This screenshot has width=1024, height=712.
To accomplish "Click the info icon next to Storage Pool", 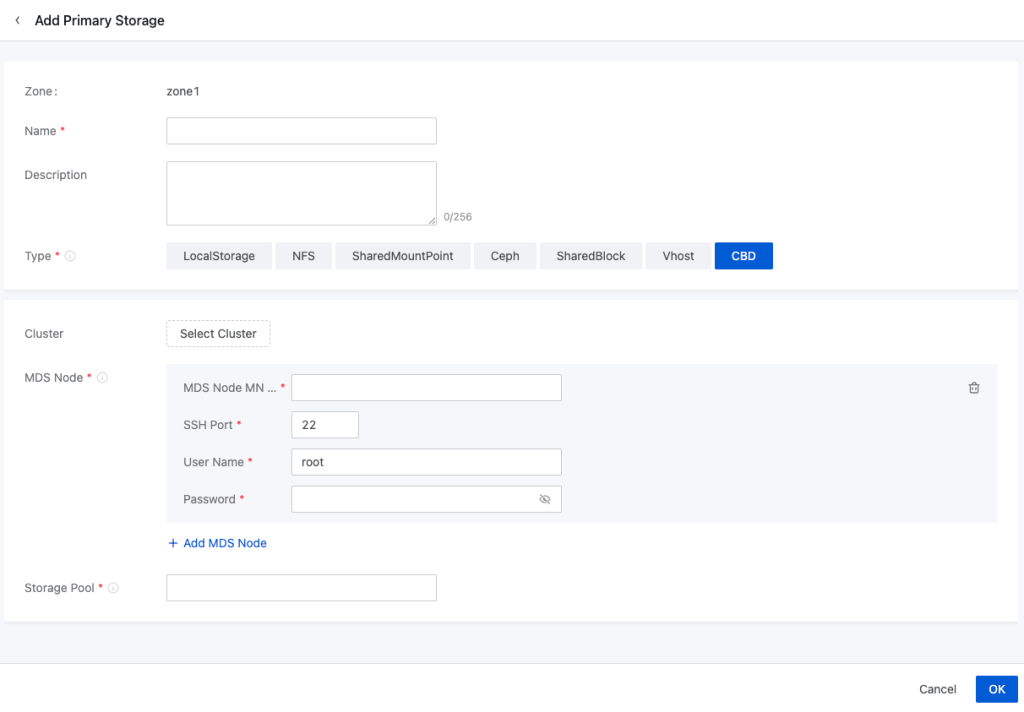I will (x=113, y=588).
